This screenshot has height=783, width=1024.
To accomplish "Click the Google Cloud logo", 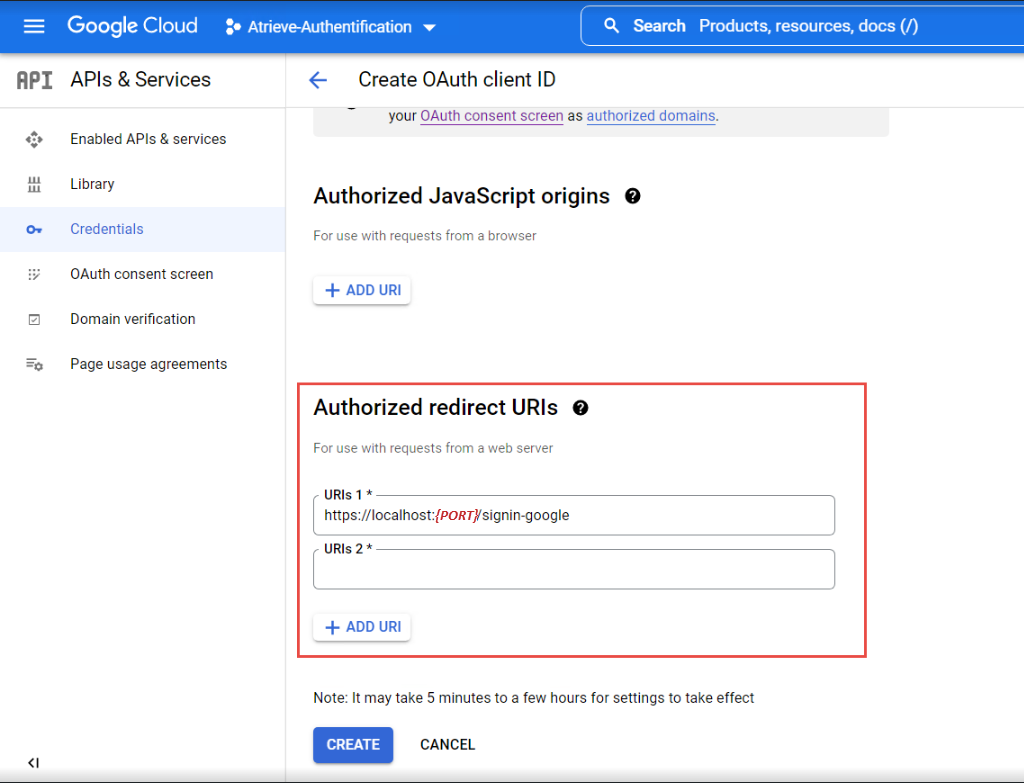I will click(x=132, y=26).
